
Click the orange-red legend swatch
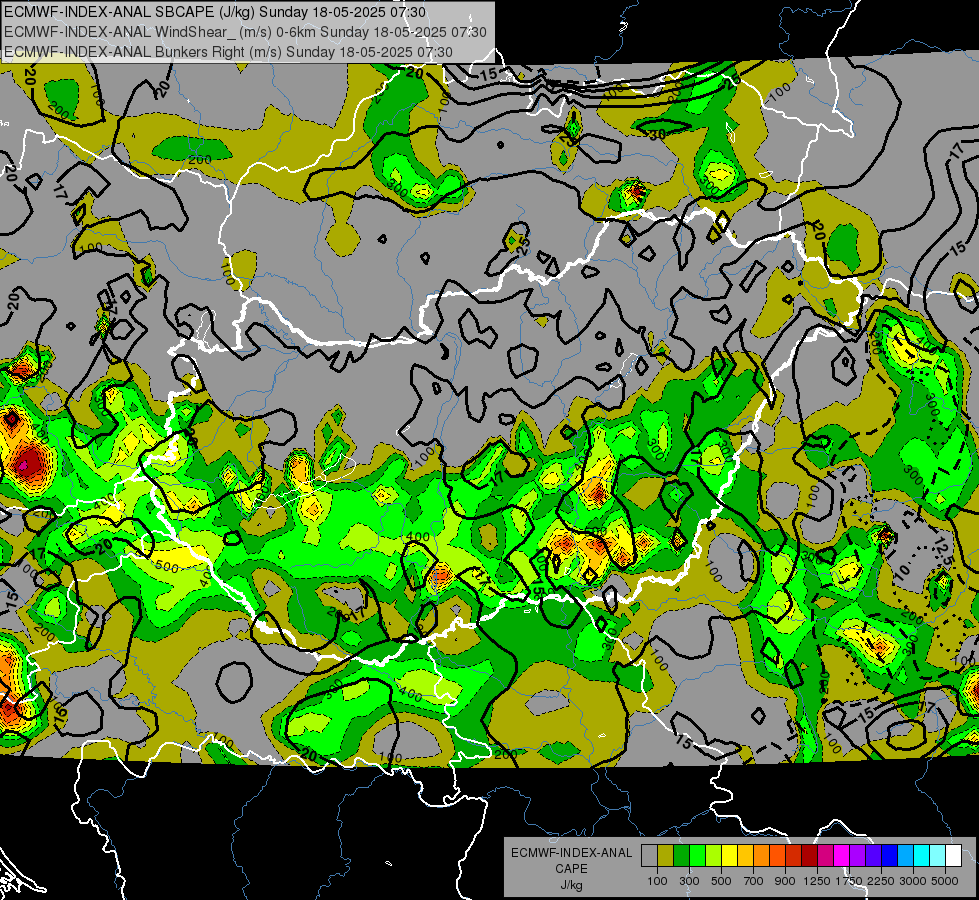point(778,855)
